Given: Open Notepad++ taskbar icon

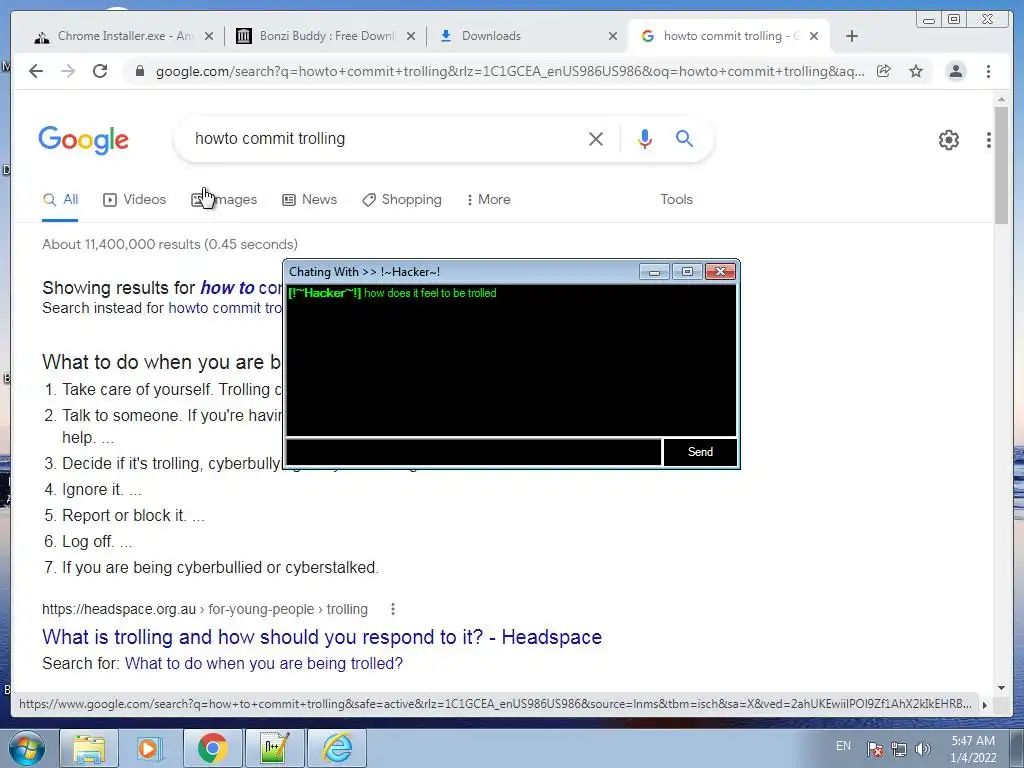Looking at the screenshot, I should pos(274,748).
